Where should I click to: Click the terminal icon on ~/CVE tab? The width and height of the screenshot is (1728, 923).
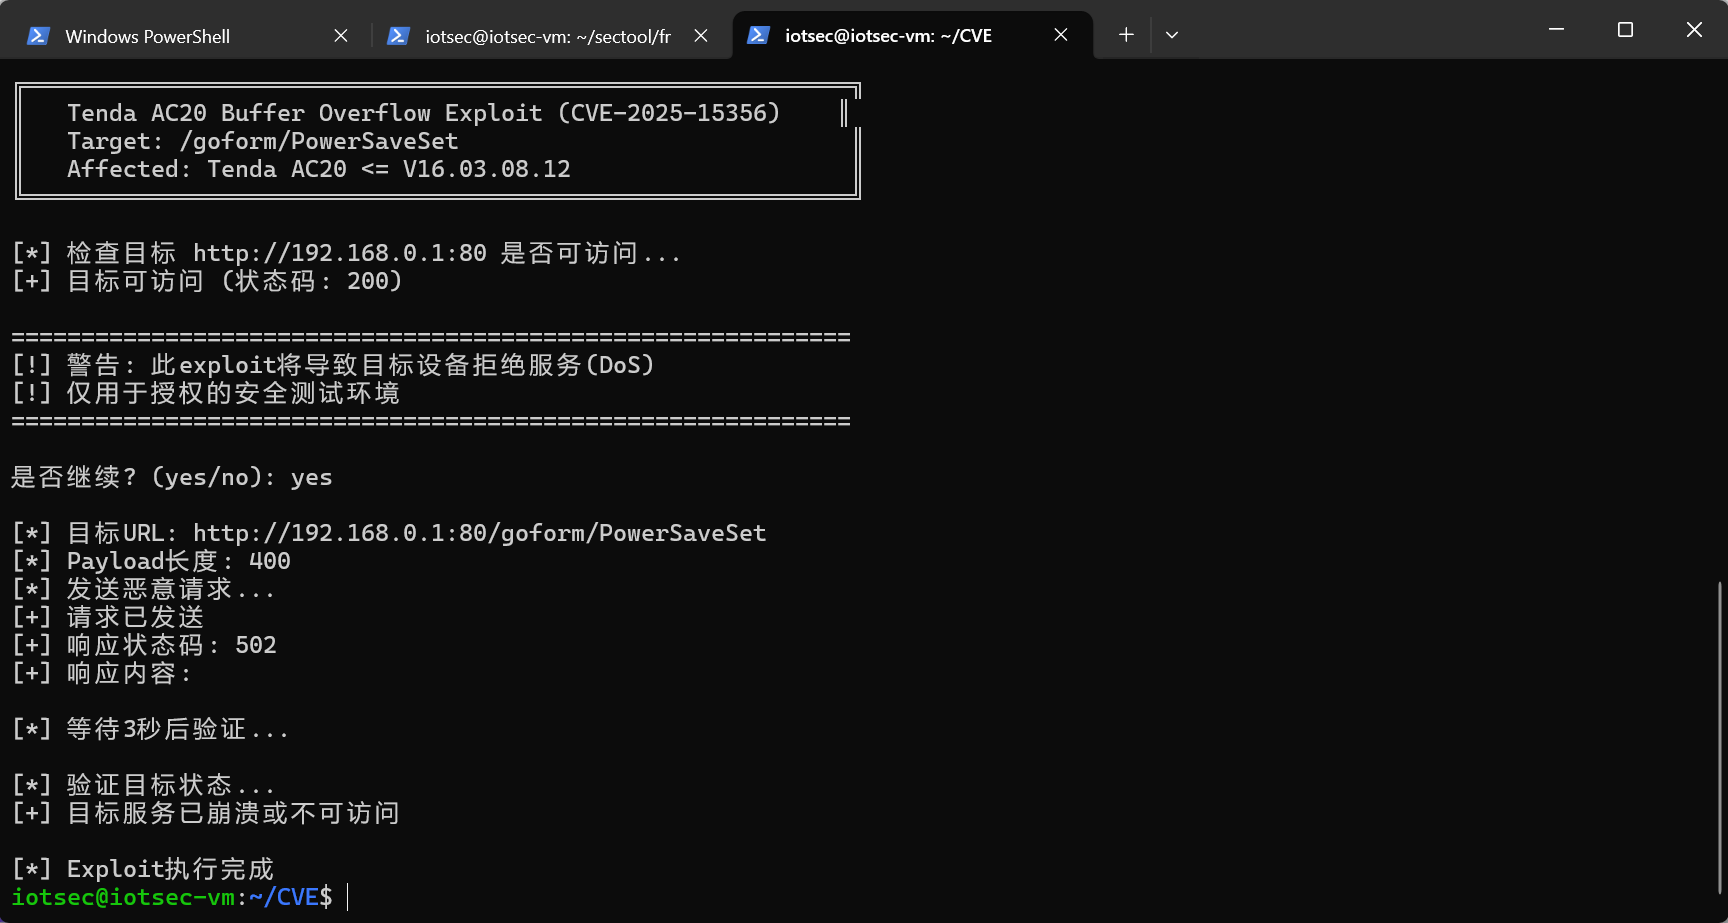pyautogui.click(x=758, y=35)
